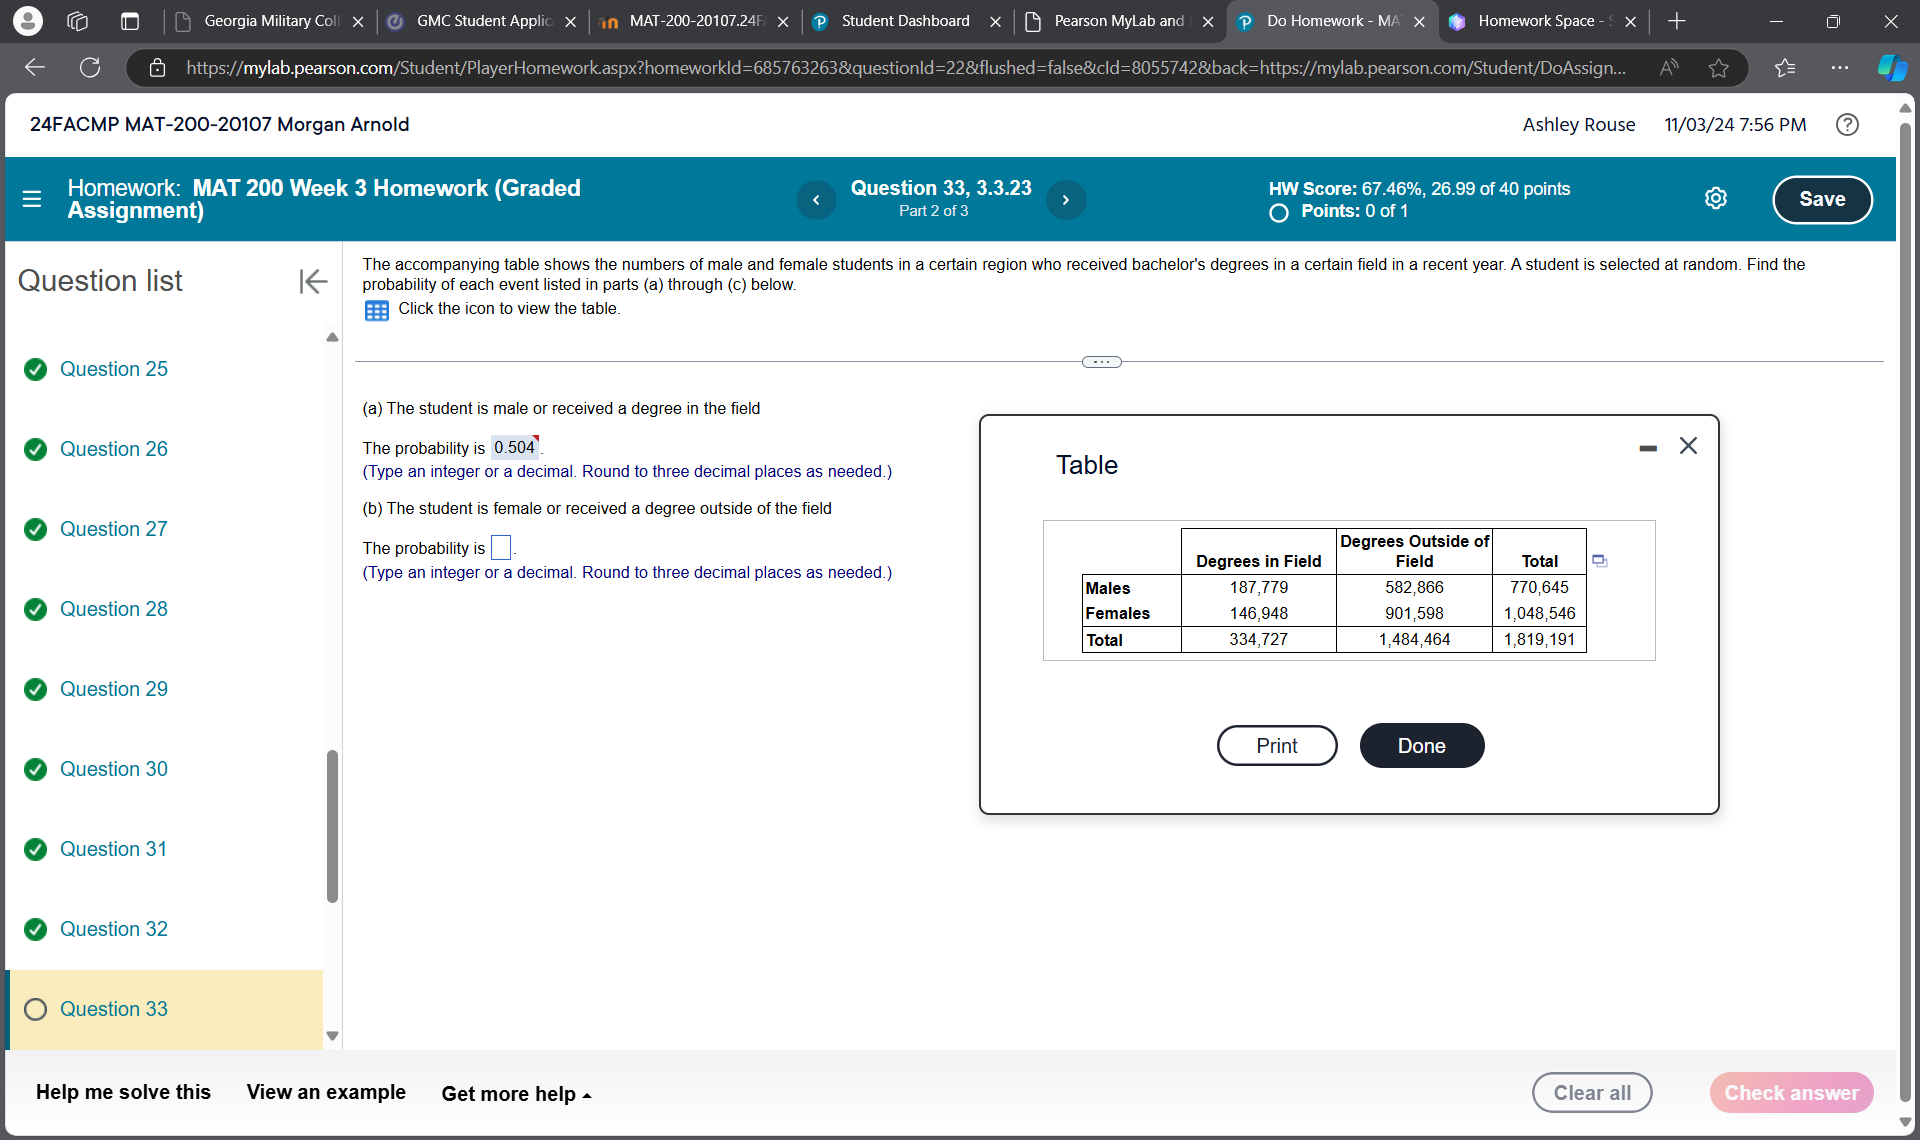Screen dimensions: 1920x1140
Task: Open Help me solve this
Action: tap(123, 1092)
